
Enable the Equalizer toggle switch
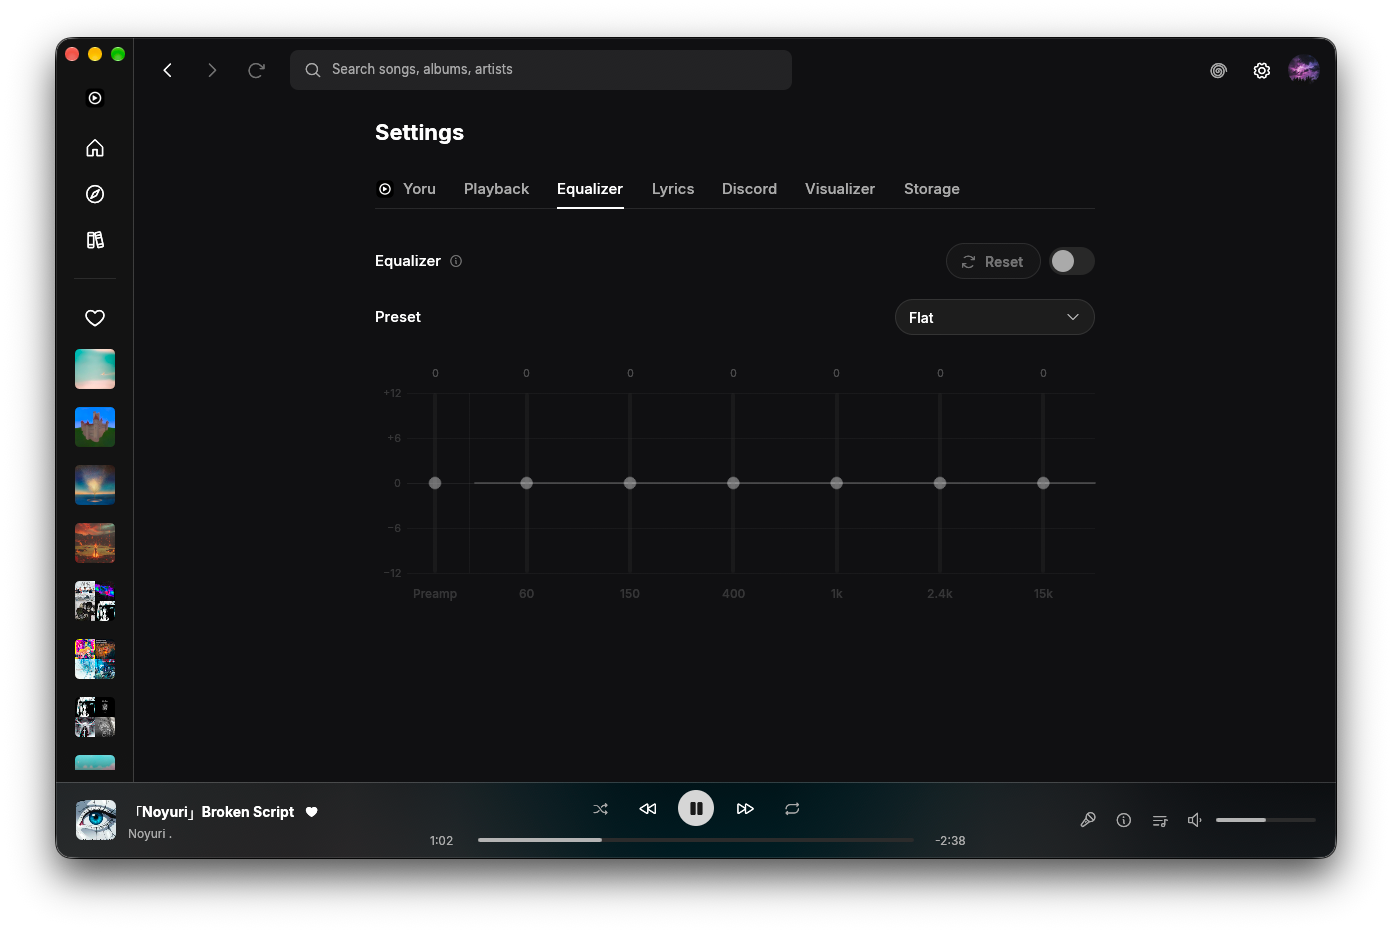point(1072,261)
